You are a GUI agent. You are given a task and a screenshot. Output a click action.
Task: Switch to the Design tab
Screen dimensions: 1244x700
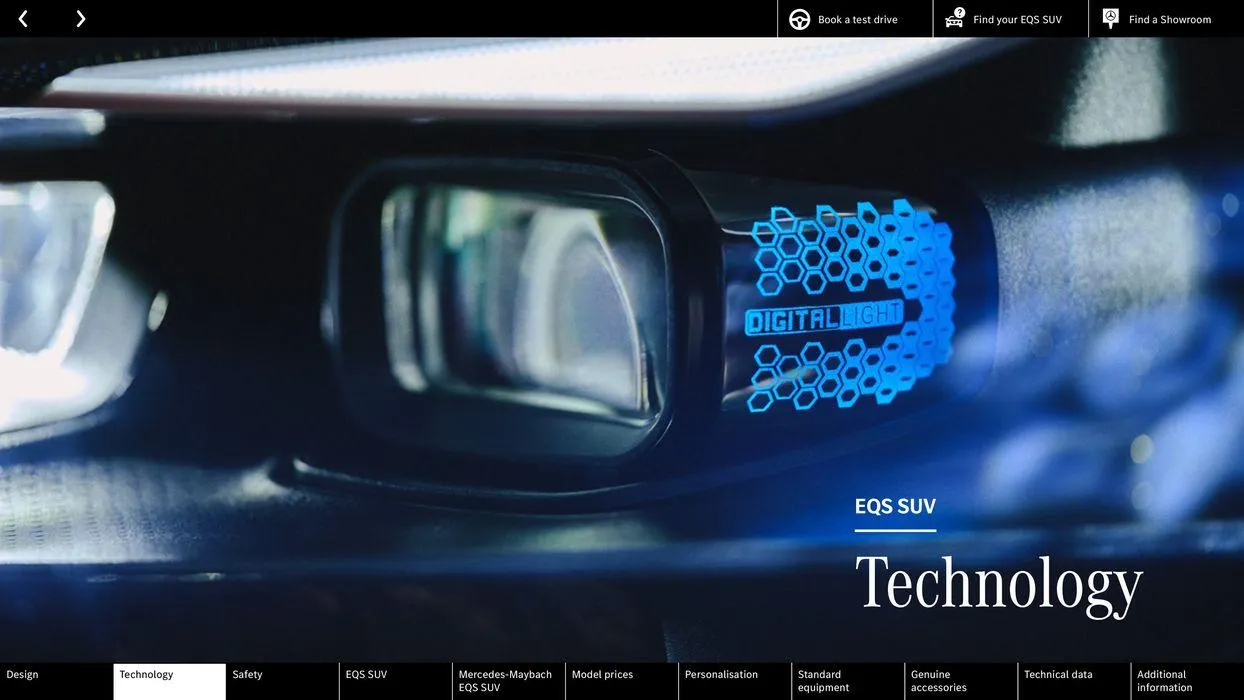coord(56,681)
